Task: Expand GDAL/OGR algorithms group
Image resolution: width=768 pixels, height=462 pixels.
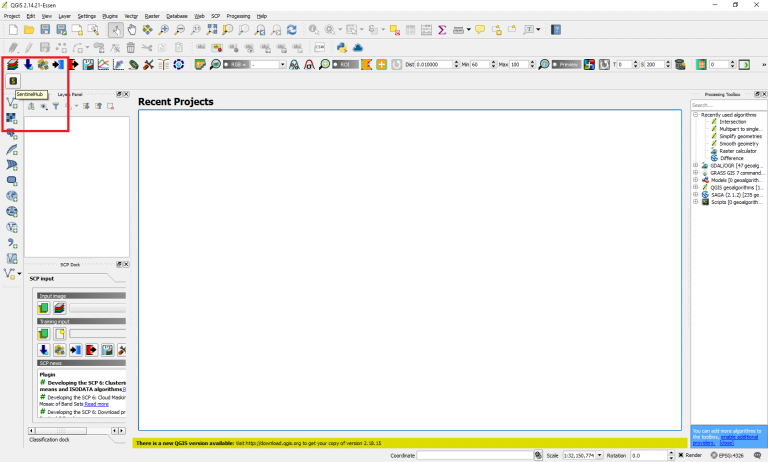Action: (696, 166)
